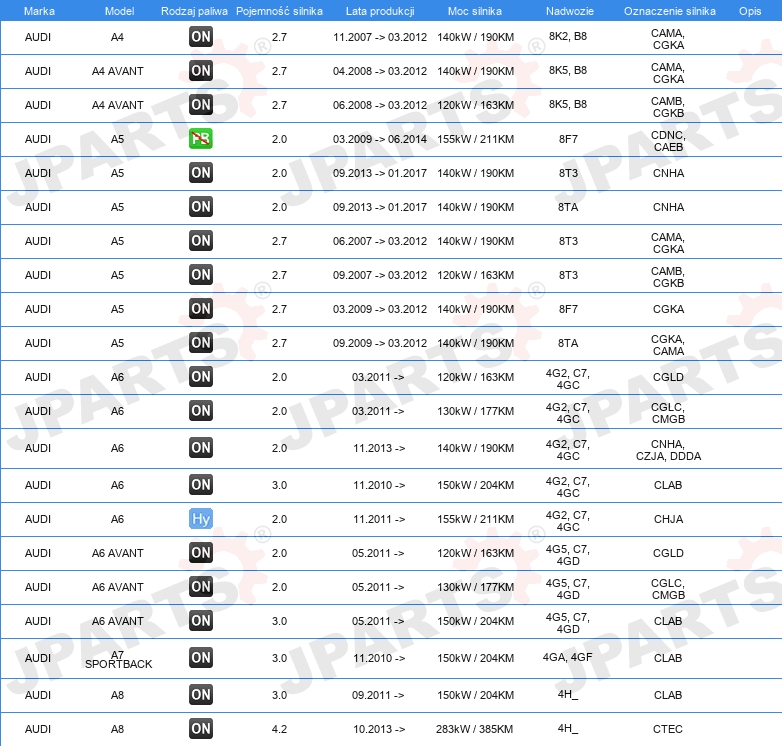This screenshot has height=746, width=782.
Task: Click the ON icon in the A8 3.0 CLAB row
Action: [201, 694]
